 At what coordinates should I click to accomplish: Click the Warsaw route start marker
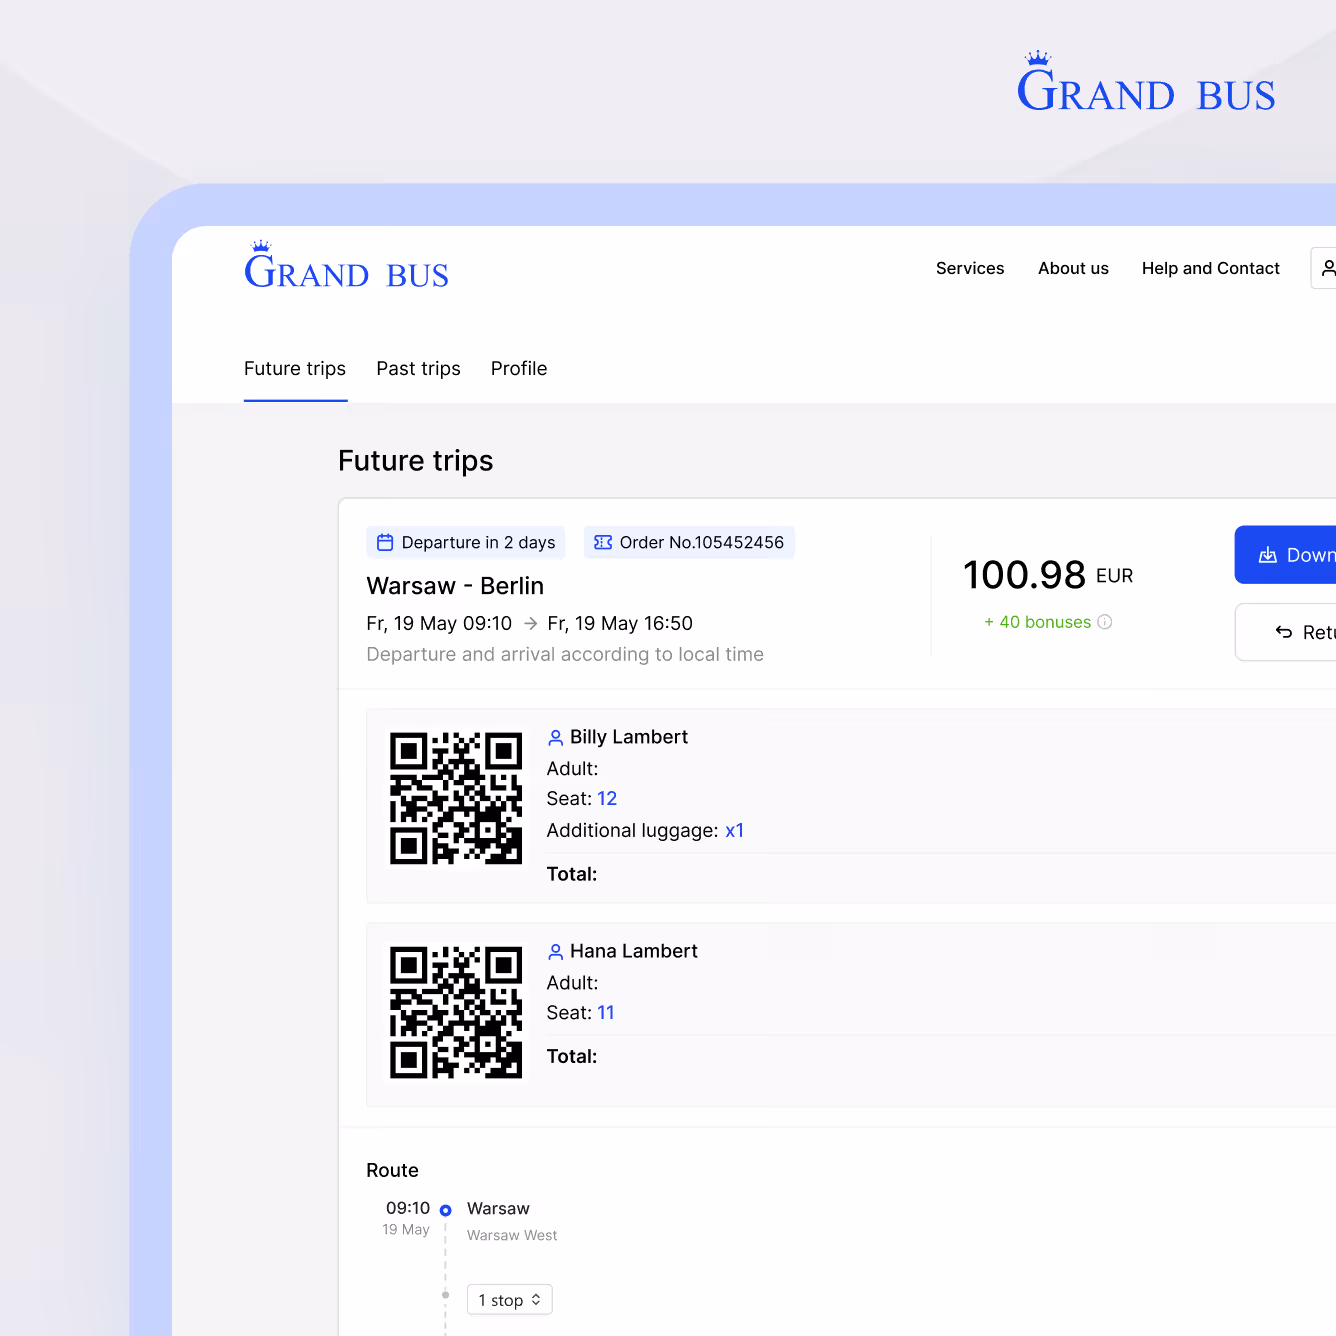tap(446, 1210)
